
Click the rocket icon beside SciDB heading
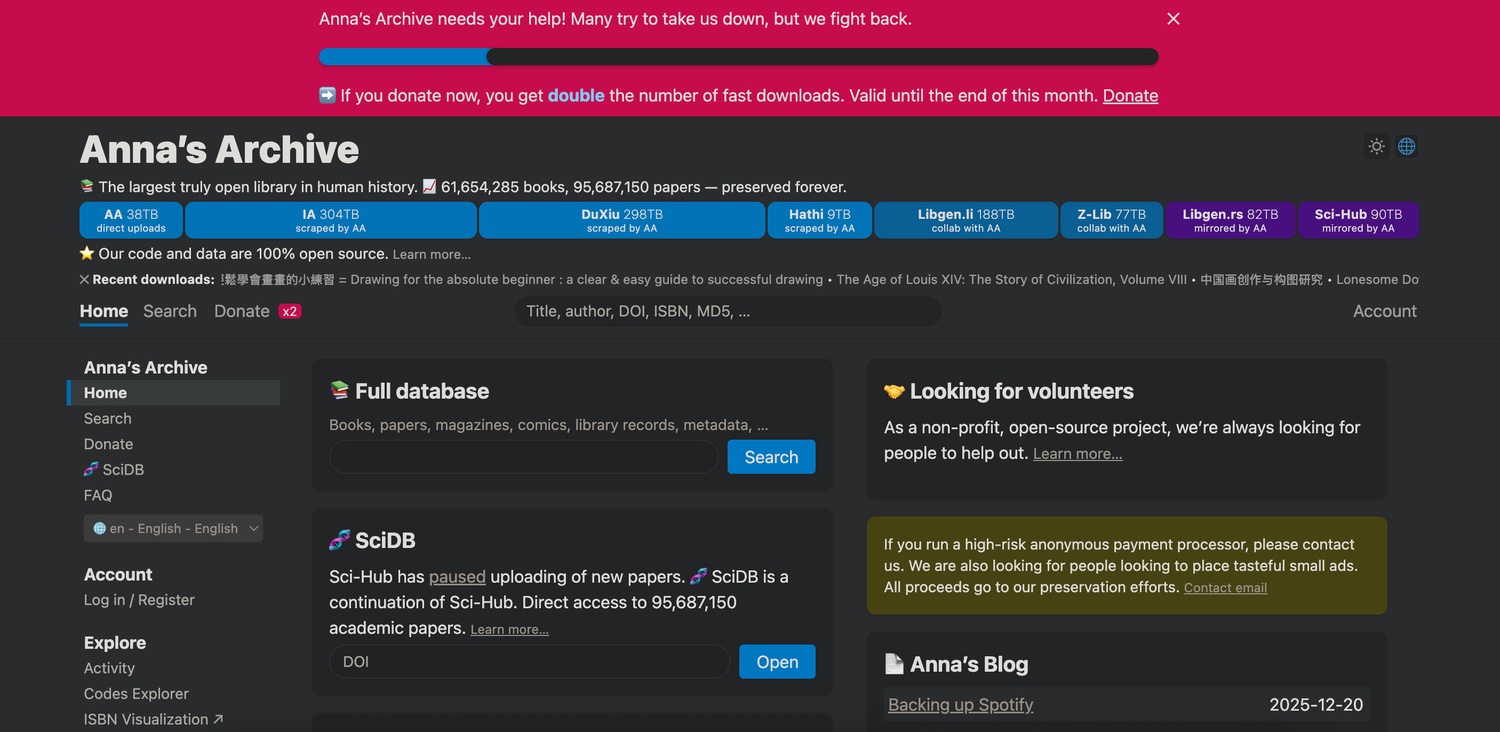(x=339, y=539)
